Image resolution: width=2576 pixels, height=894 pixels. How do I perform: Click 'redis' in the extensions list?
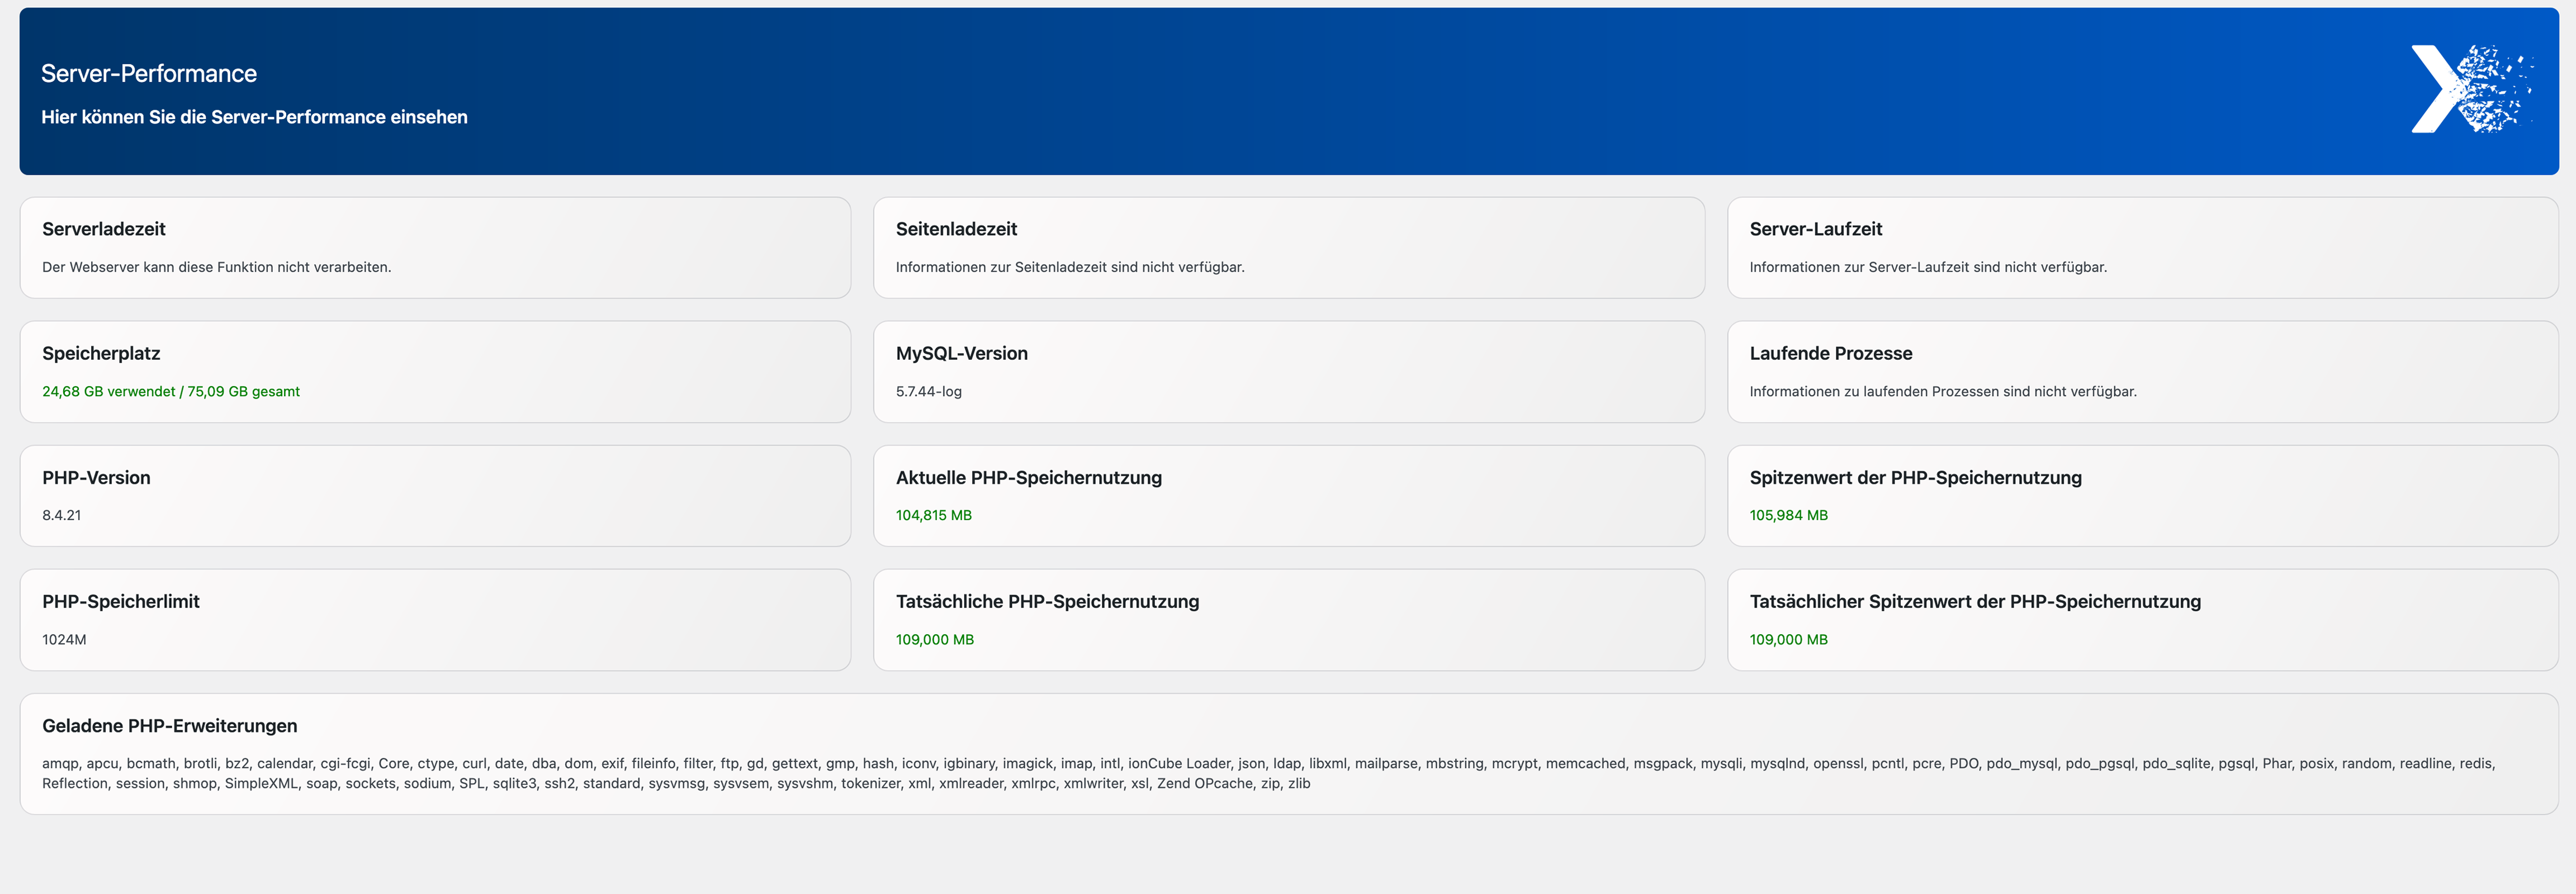[x=2475, y=763]
